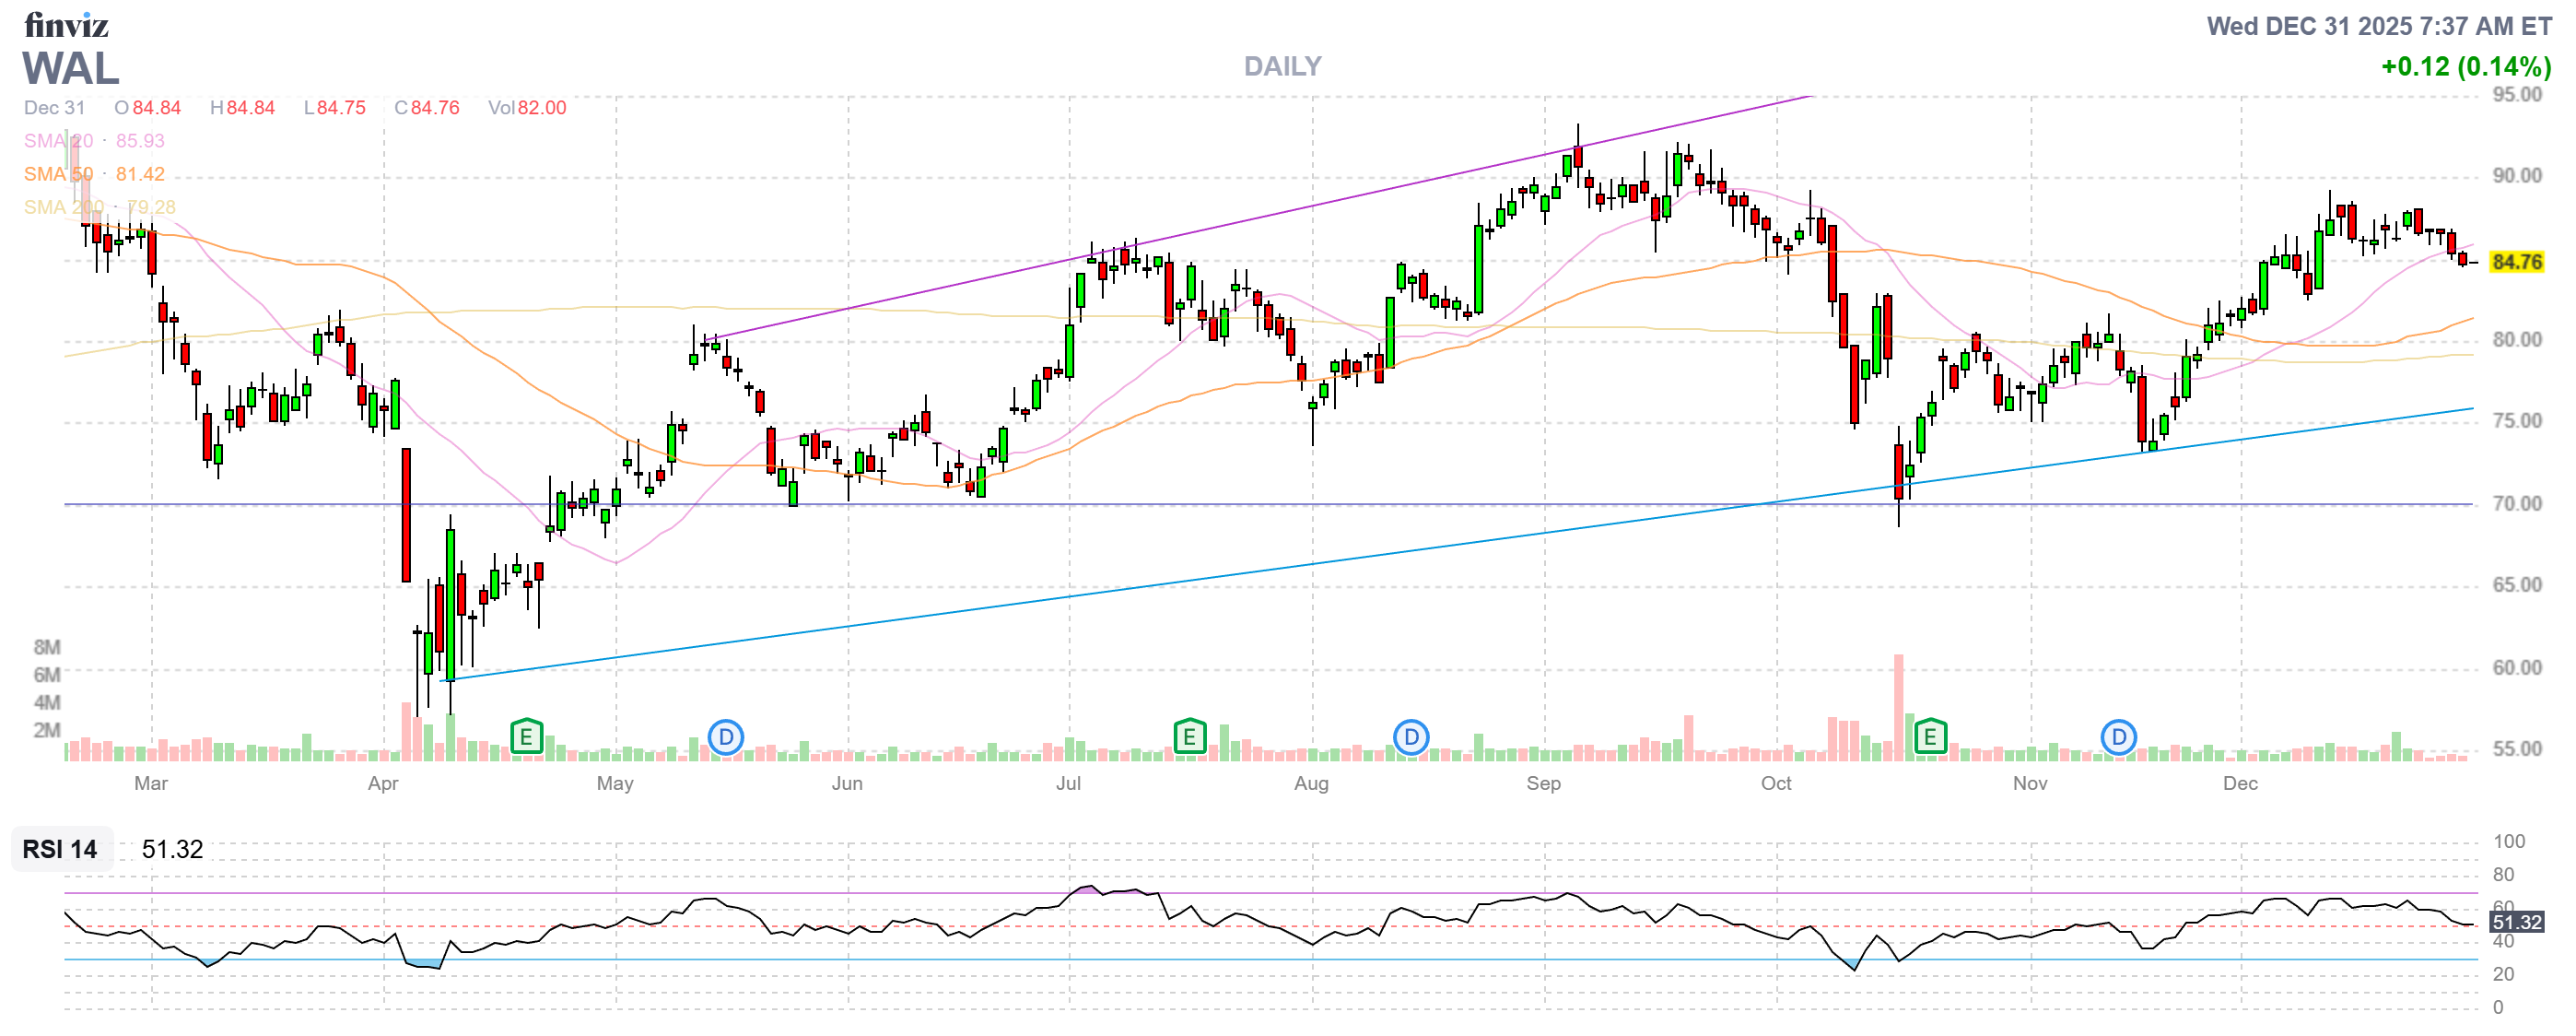This screenshot has width=2576, height=1036.
Task: Click the July earnings E marker
Action: coord(1189,738)
